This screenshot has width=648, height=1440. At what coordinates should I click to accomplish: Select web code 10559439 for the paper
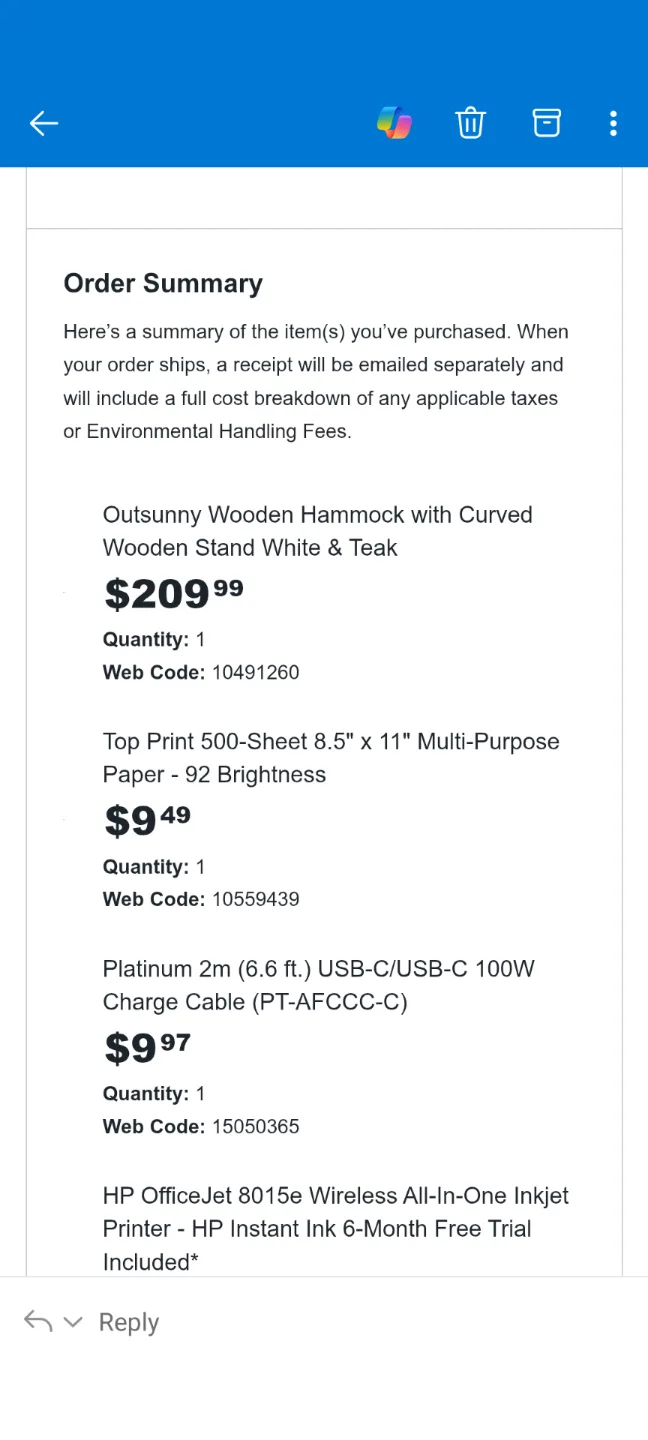pos(256,898)
